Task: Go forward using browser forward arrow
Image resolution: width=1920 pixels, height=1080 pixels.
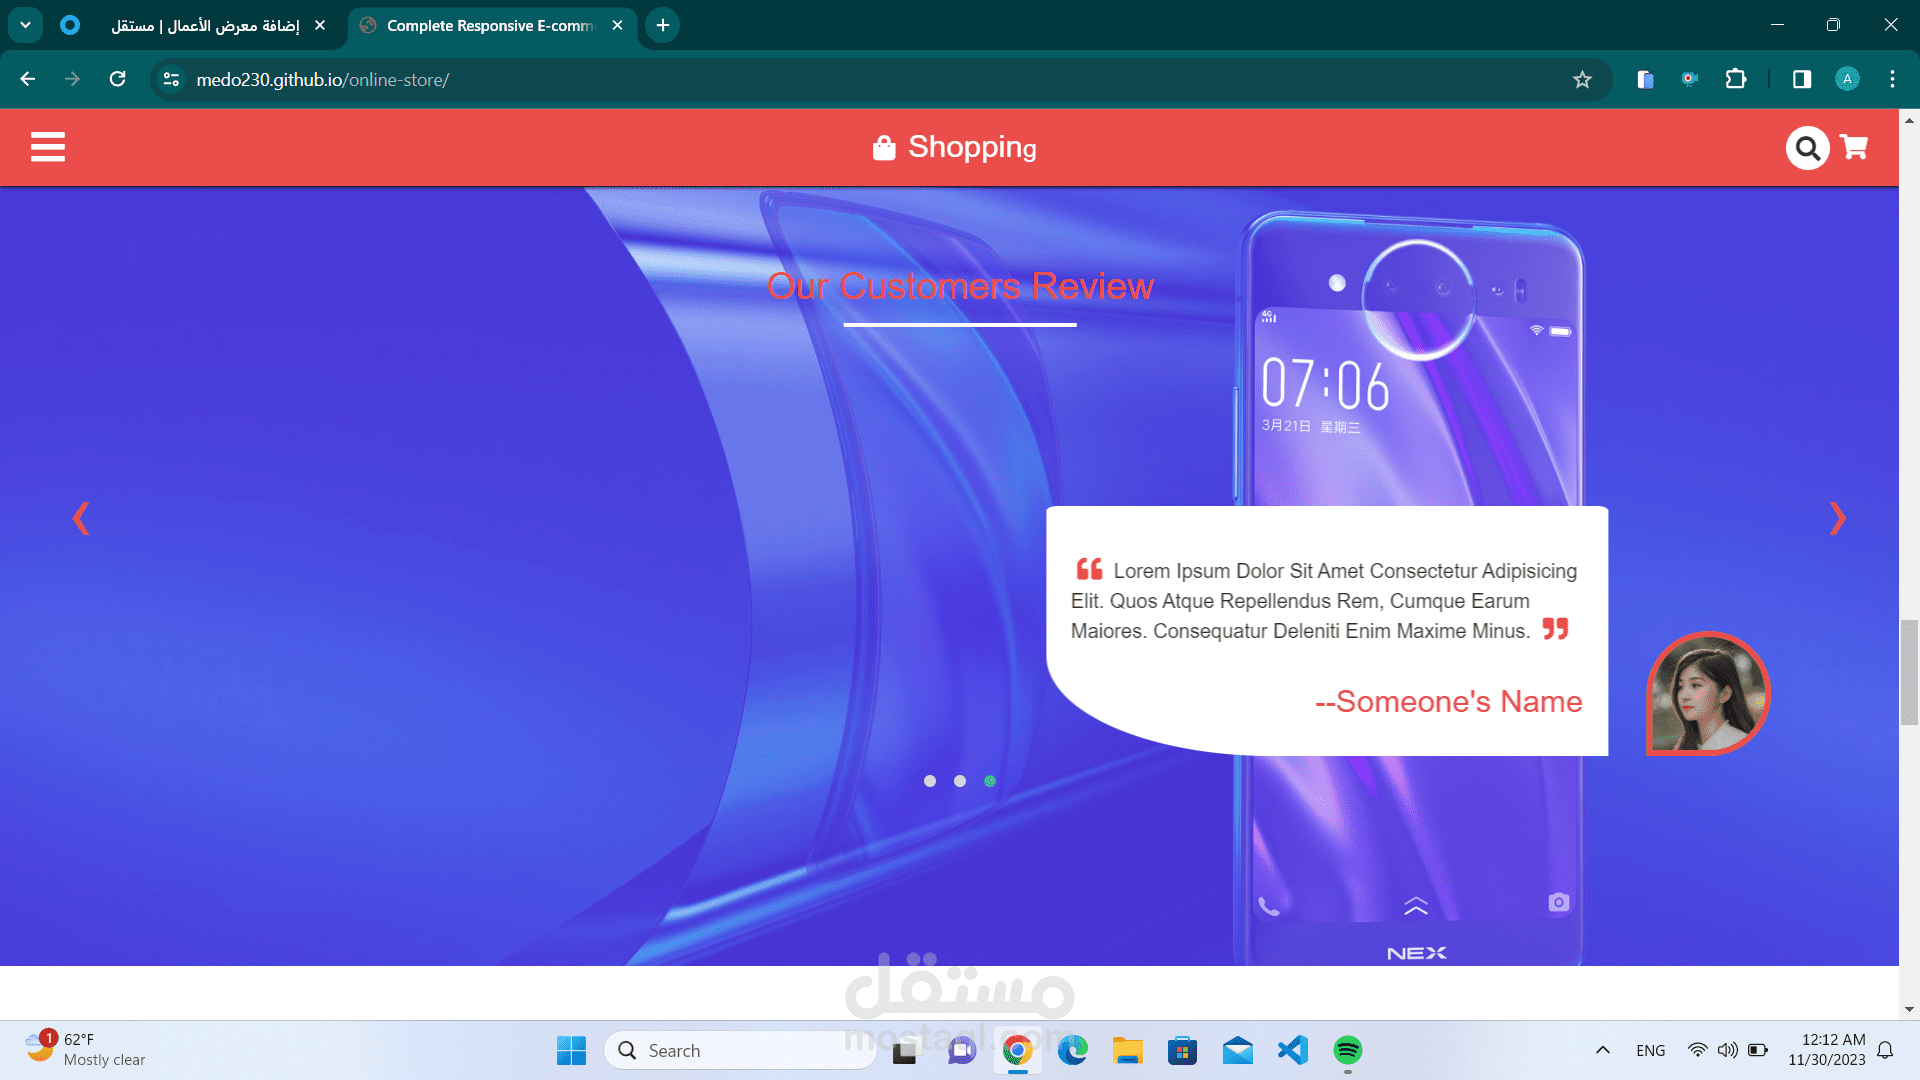Action: pos(72,79)
